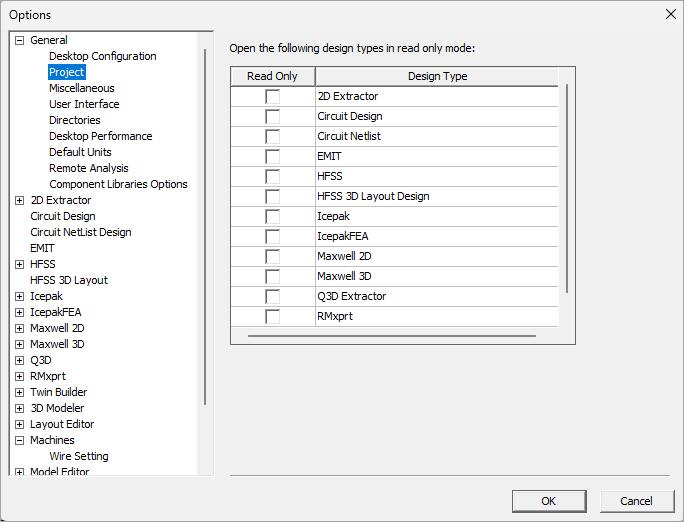Collapse the General tree node
This screenshot has height=522, width=684.
pos(19,41)
